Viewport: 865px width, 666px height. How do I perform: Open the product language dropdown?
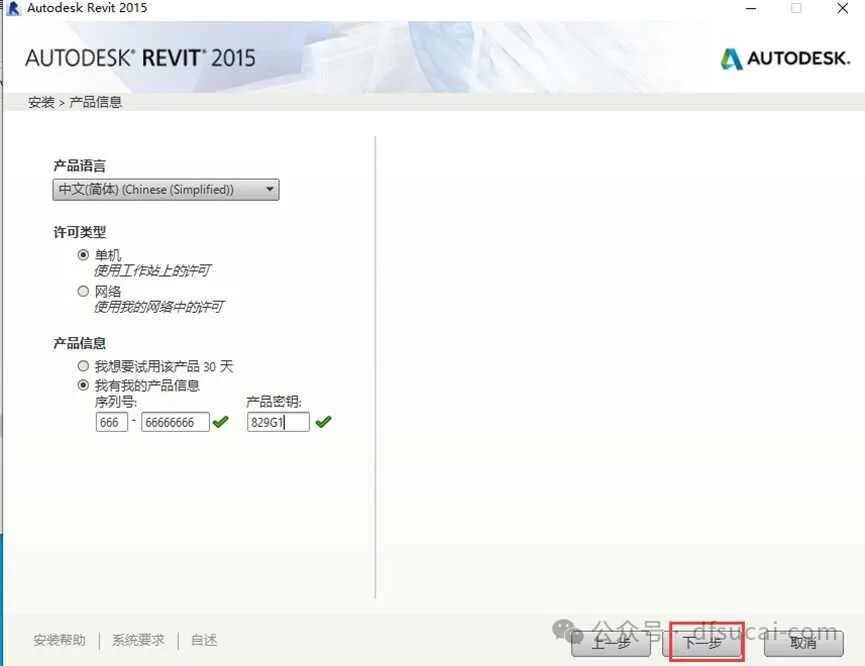click(x=166, y=190)
